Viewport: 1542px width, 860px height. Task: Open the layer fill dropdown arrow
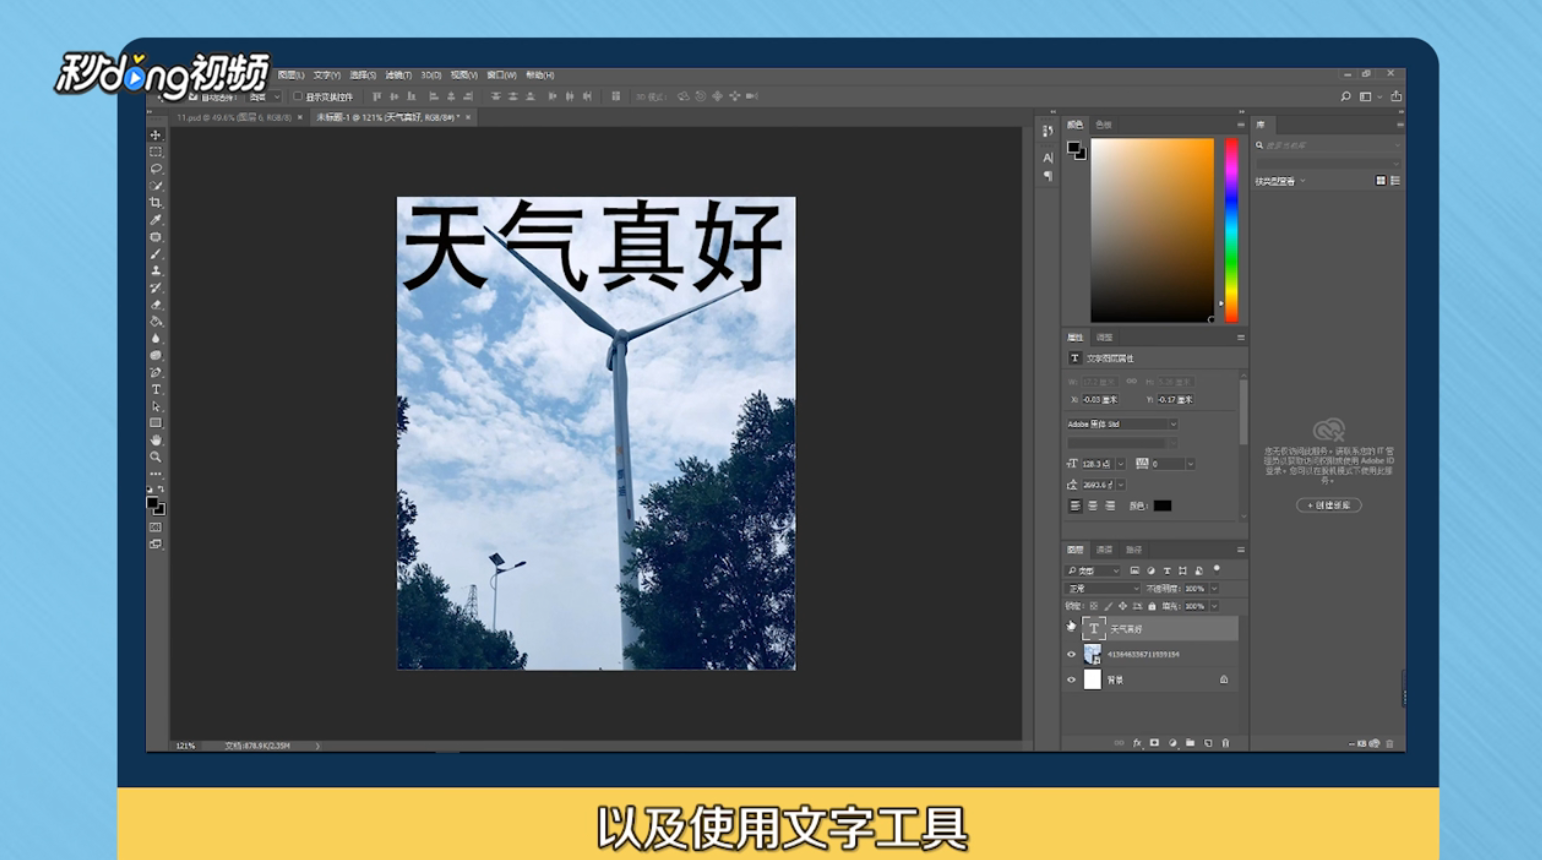point(1214,606)
